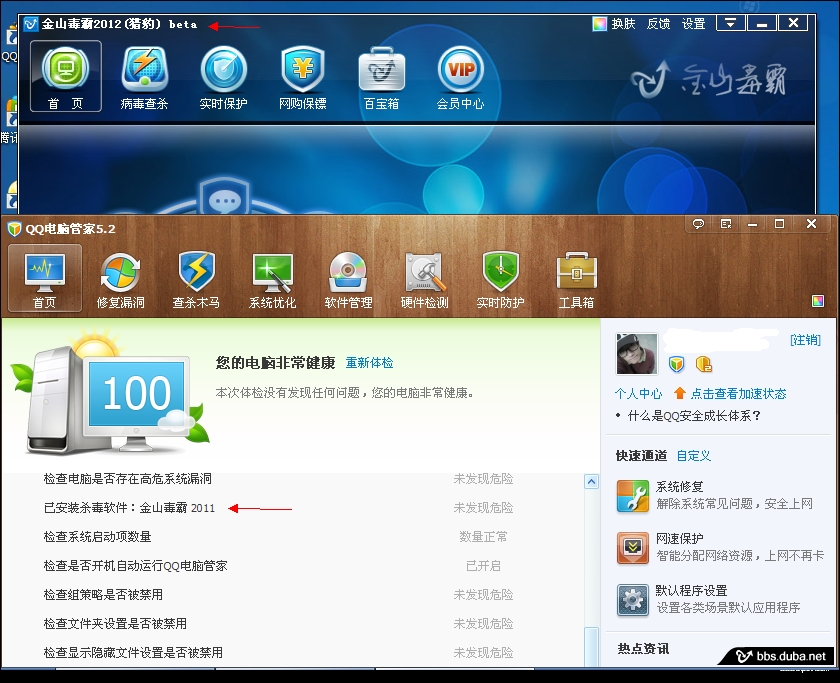Click the 快速通道 section heading
840x683 pixels.
(641, 456)
